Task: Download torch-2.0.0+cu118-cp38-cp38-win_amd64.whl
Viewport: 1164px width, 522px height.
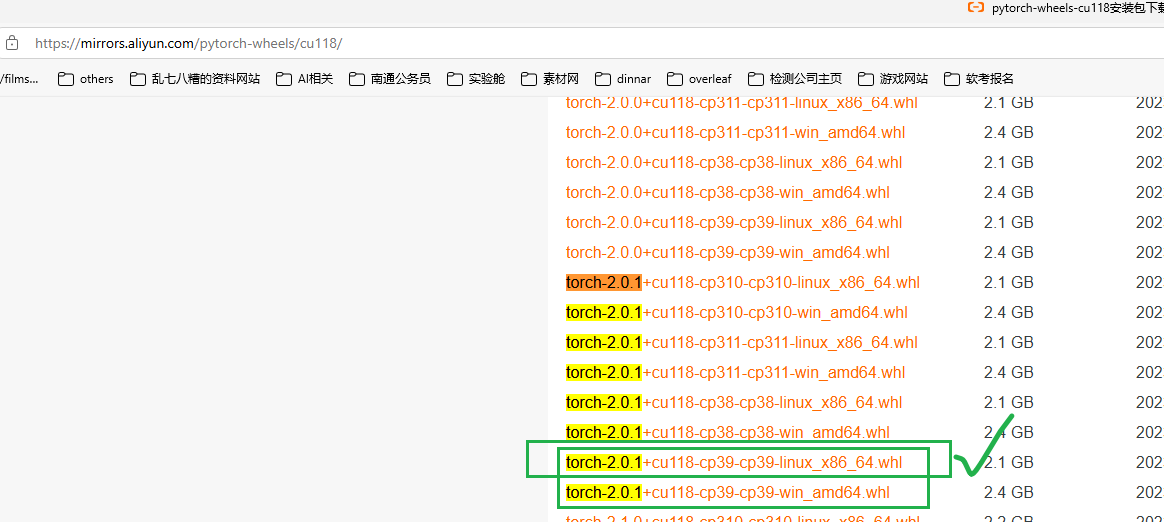Action: (728, 192)
